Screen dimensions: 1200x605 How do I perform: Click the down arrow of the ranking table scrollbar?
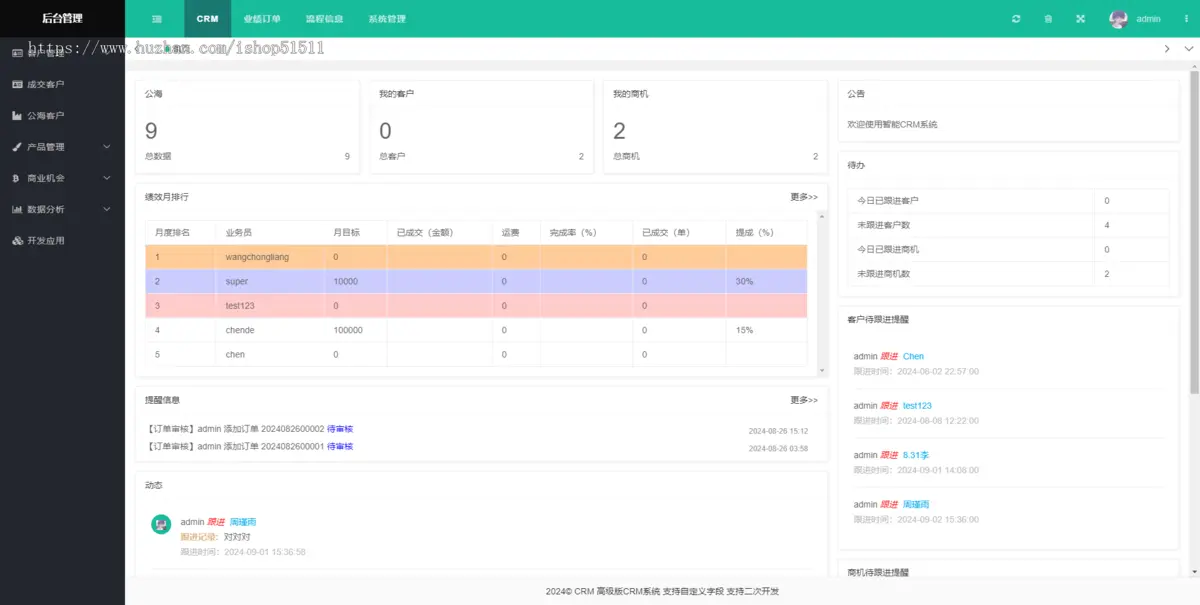(822, 370)
